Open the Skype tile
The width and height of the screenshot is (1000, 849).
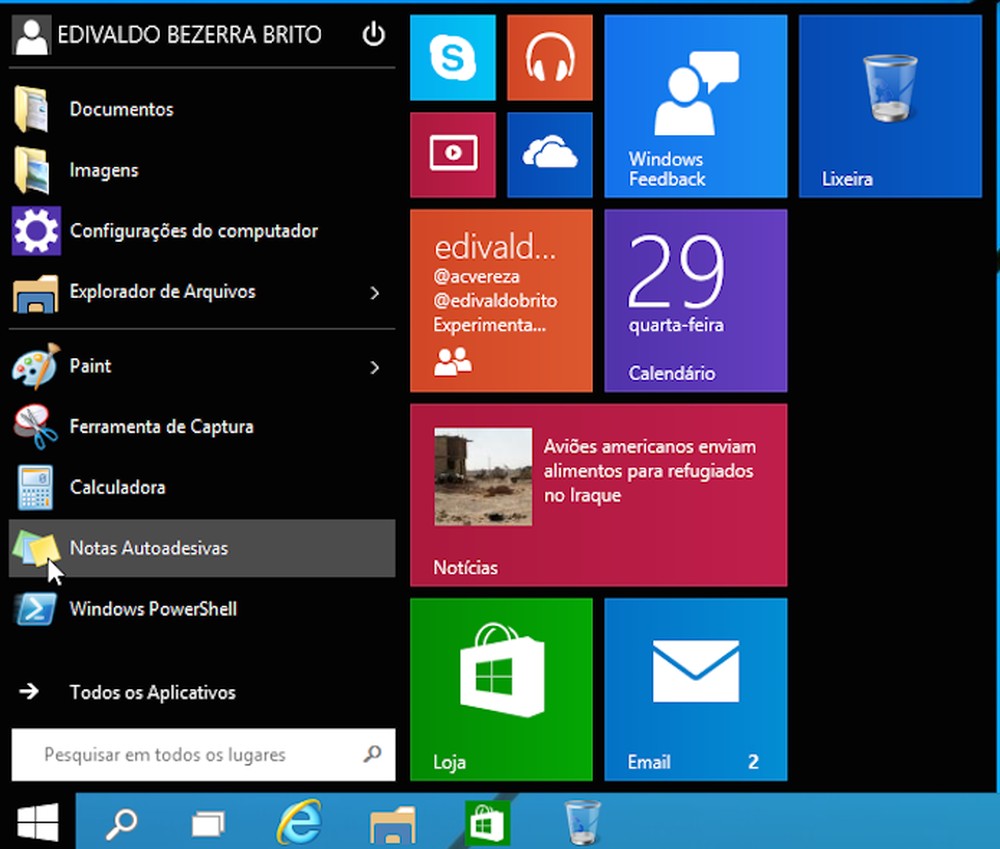[453, 58]
